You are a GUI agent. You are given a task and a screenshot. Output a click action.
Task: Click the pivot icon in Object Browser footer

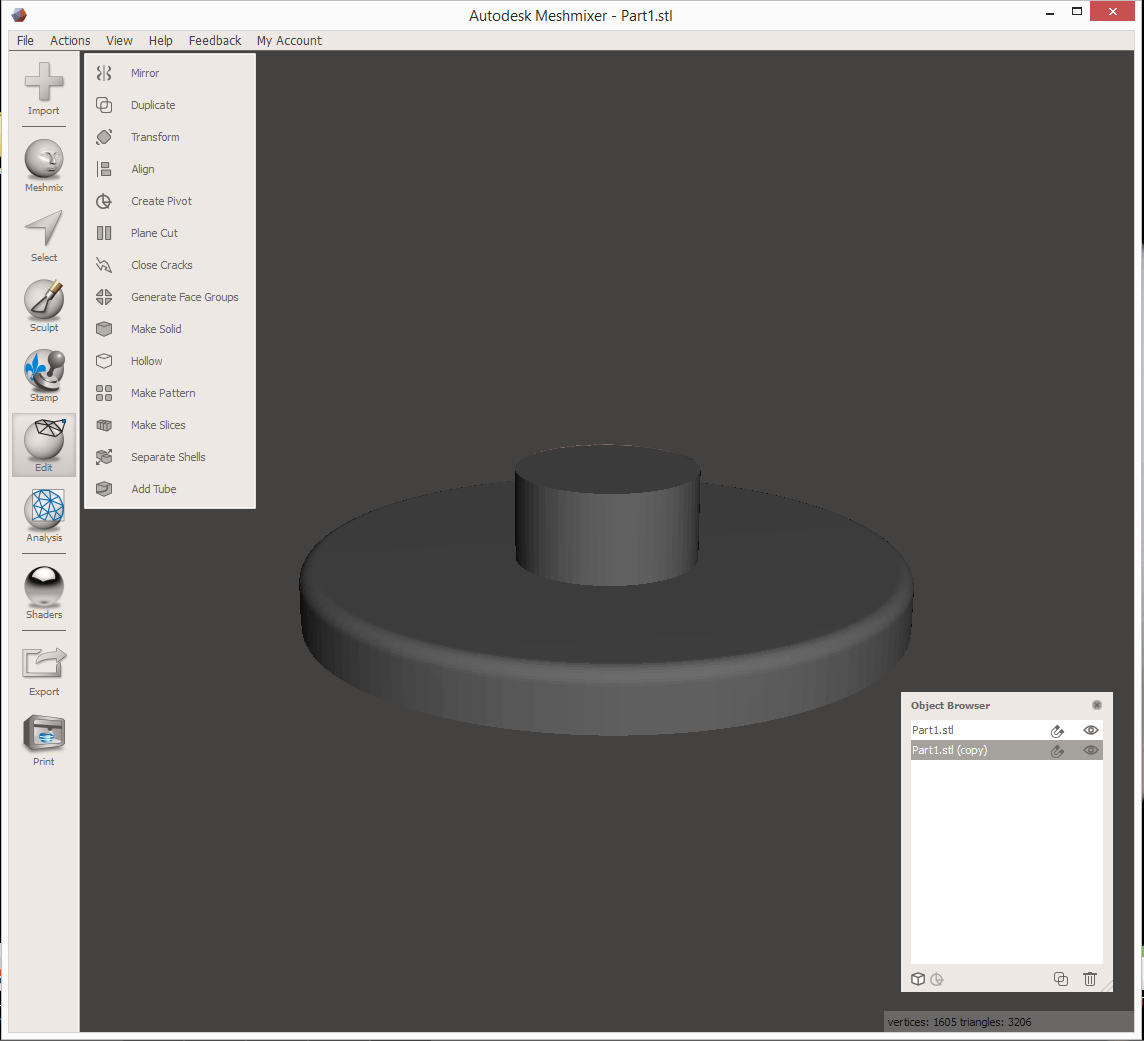[937, 979]
